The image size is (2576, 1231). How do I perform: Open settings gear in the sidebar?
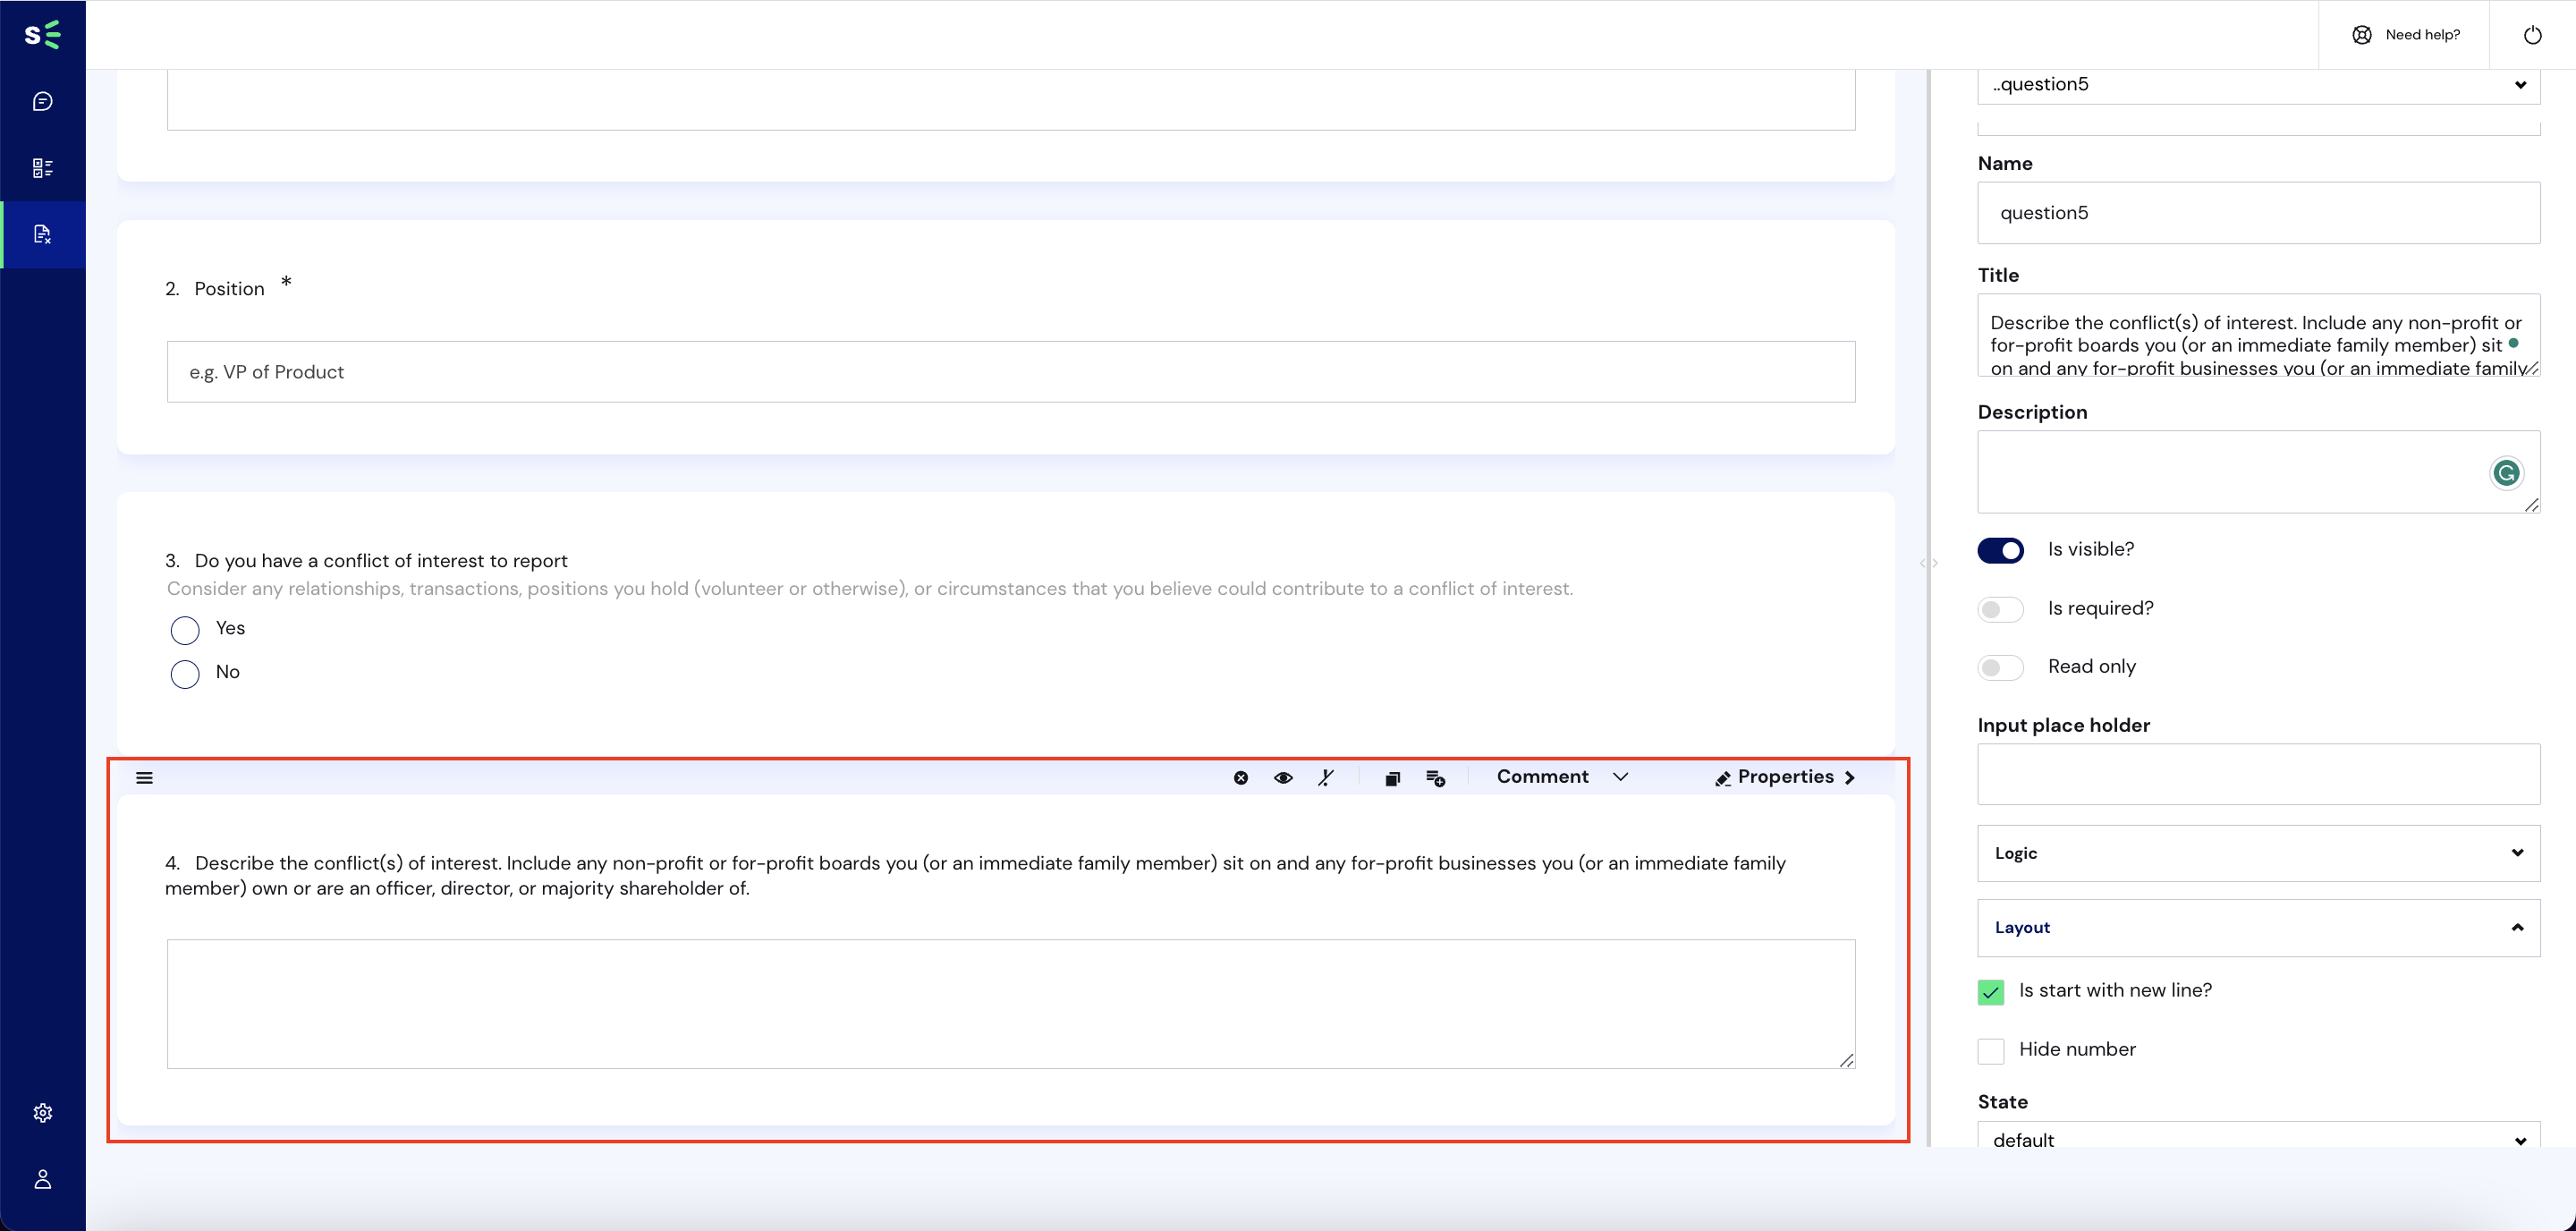click(42, 1113)
